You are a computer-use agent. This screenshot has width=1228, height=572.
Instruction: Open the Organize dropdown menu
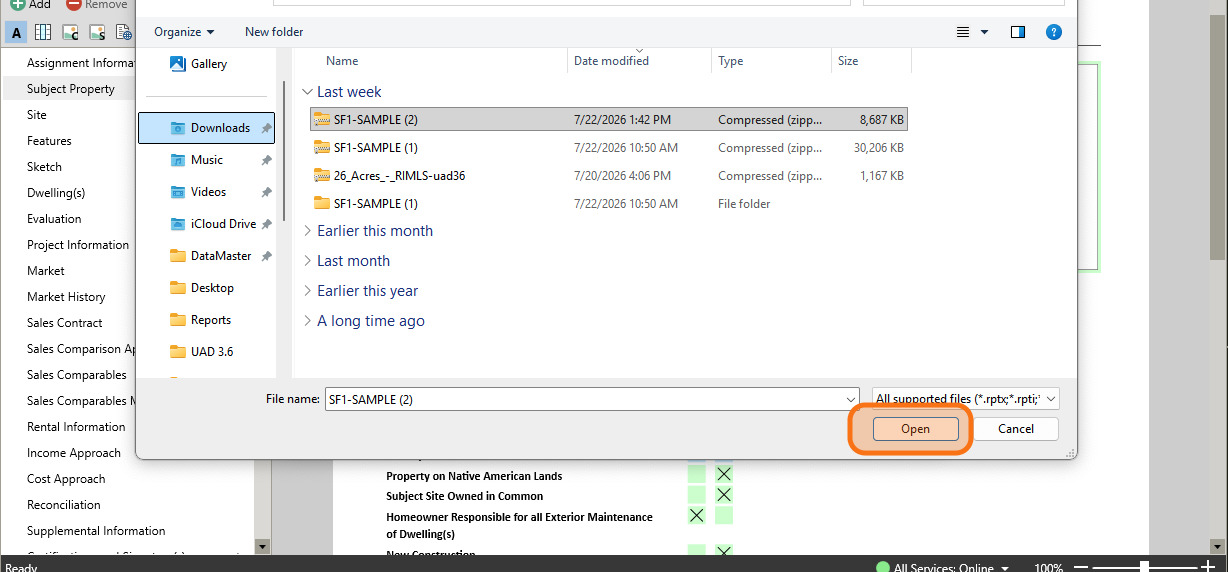[184, 32]
